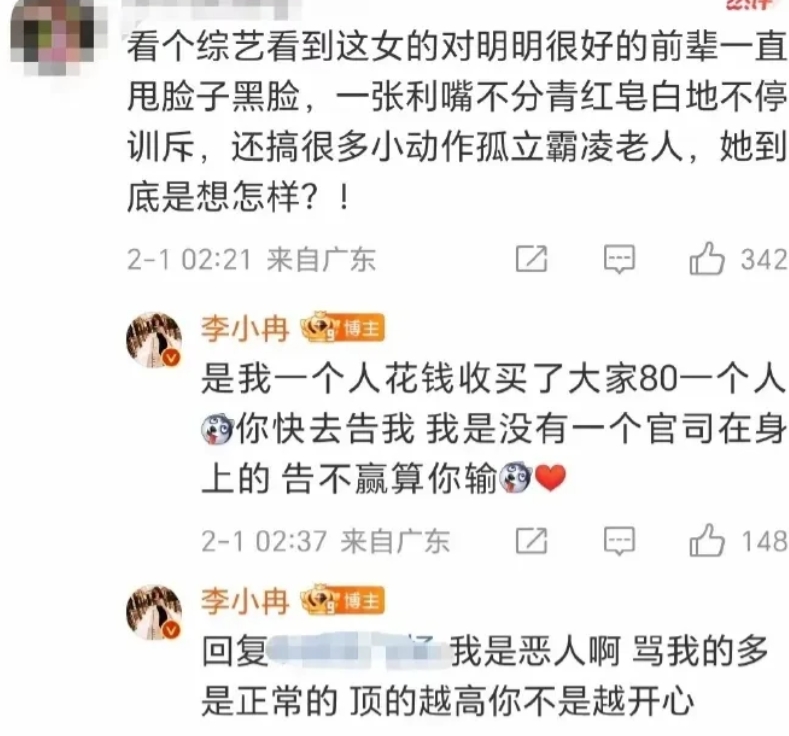Share the 02:37 reply via forward icon

point(531,541)
